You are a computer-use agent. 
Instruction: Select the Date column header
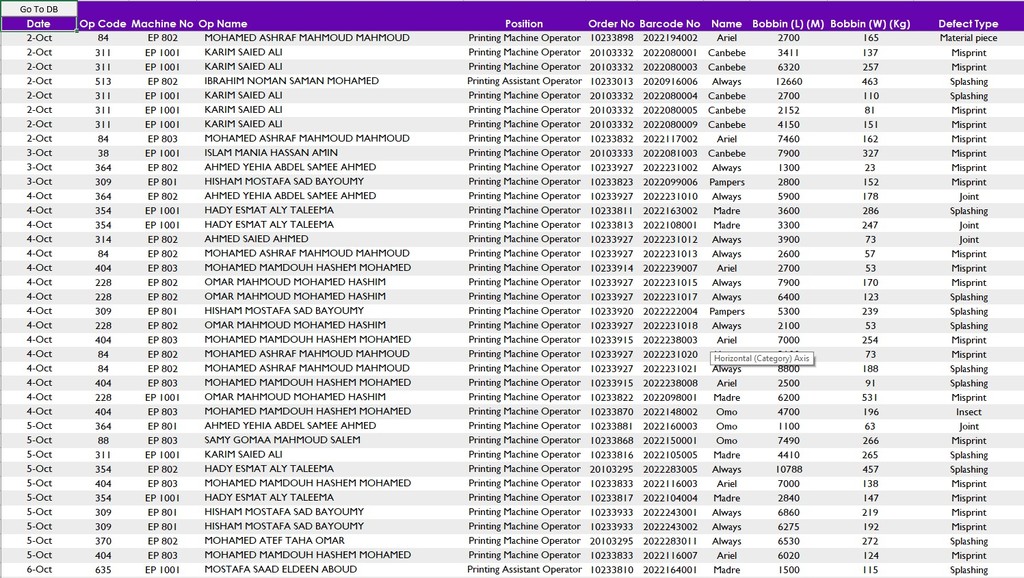pos(39,24)
